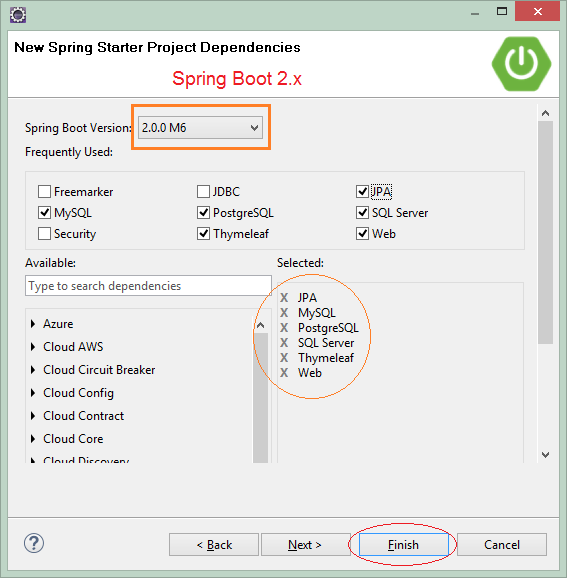
Task: Enable the Freemarker checkbox
Action: [44, 192]
